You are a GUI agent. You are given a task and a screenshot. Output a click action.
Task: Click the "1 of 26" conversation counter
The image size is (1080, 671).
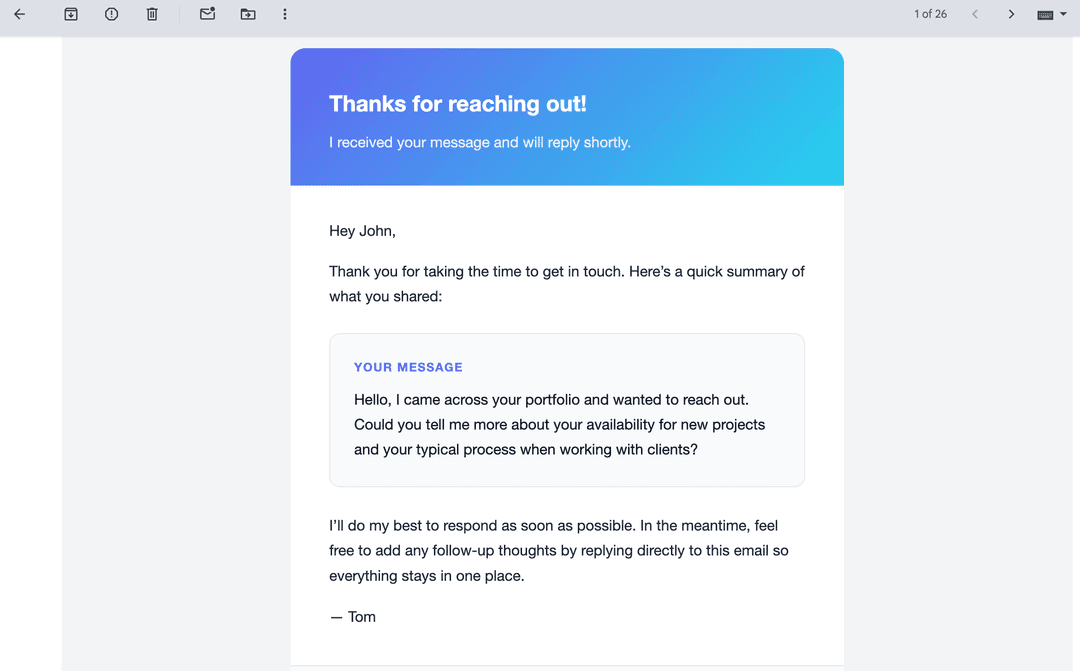(930, 14)
